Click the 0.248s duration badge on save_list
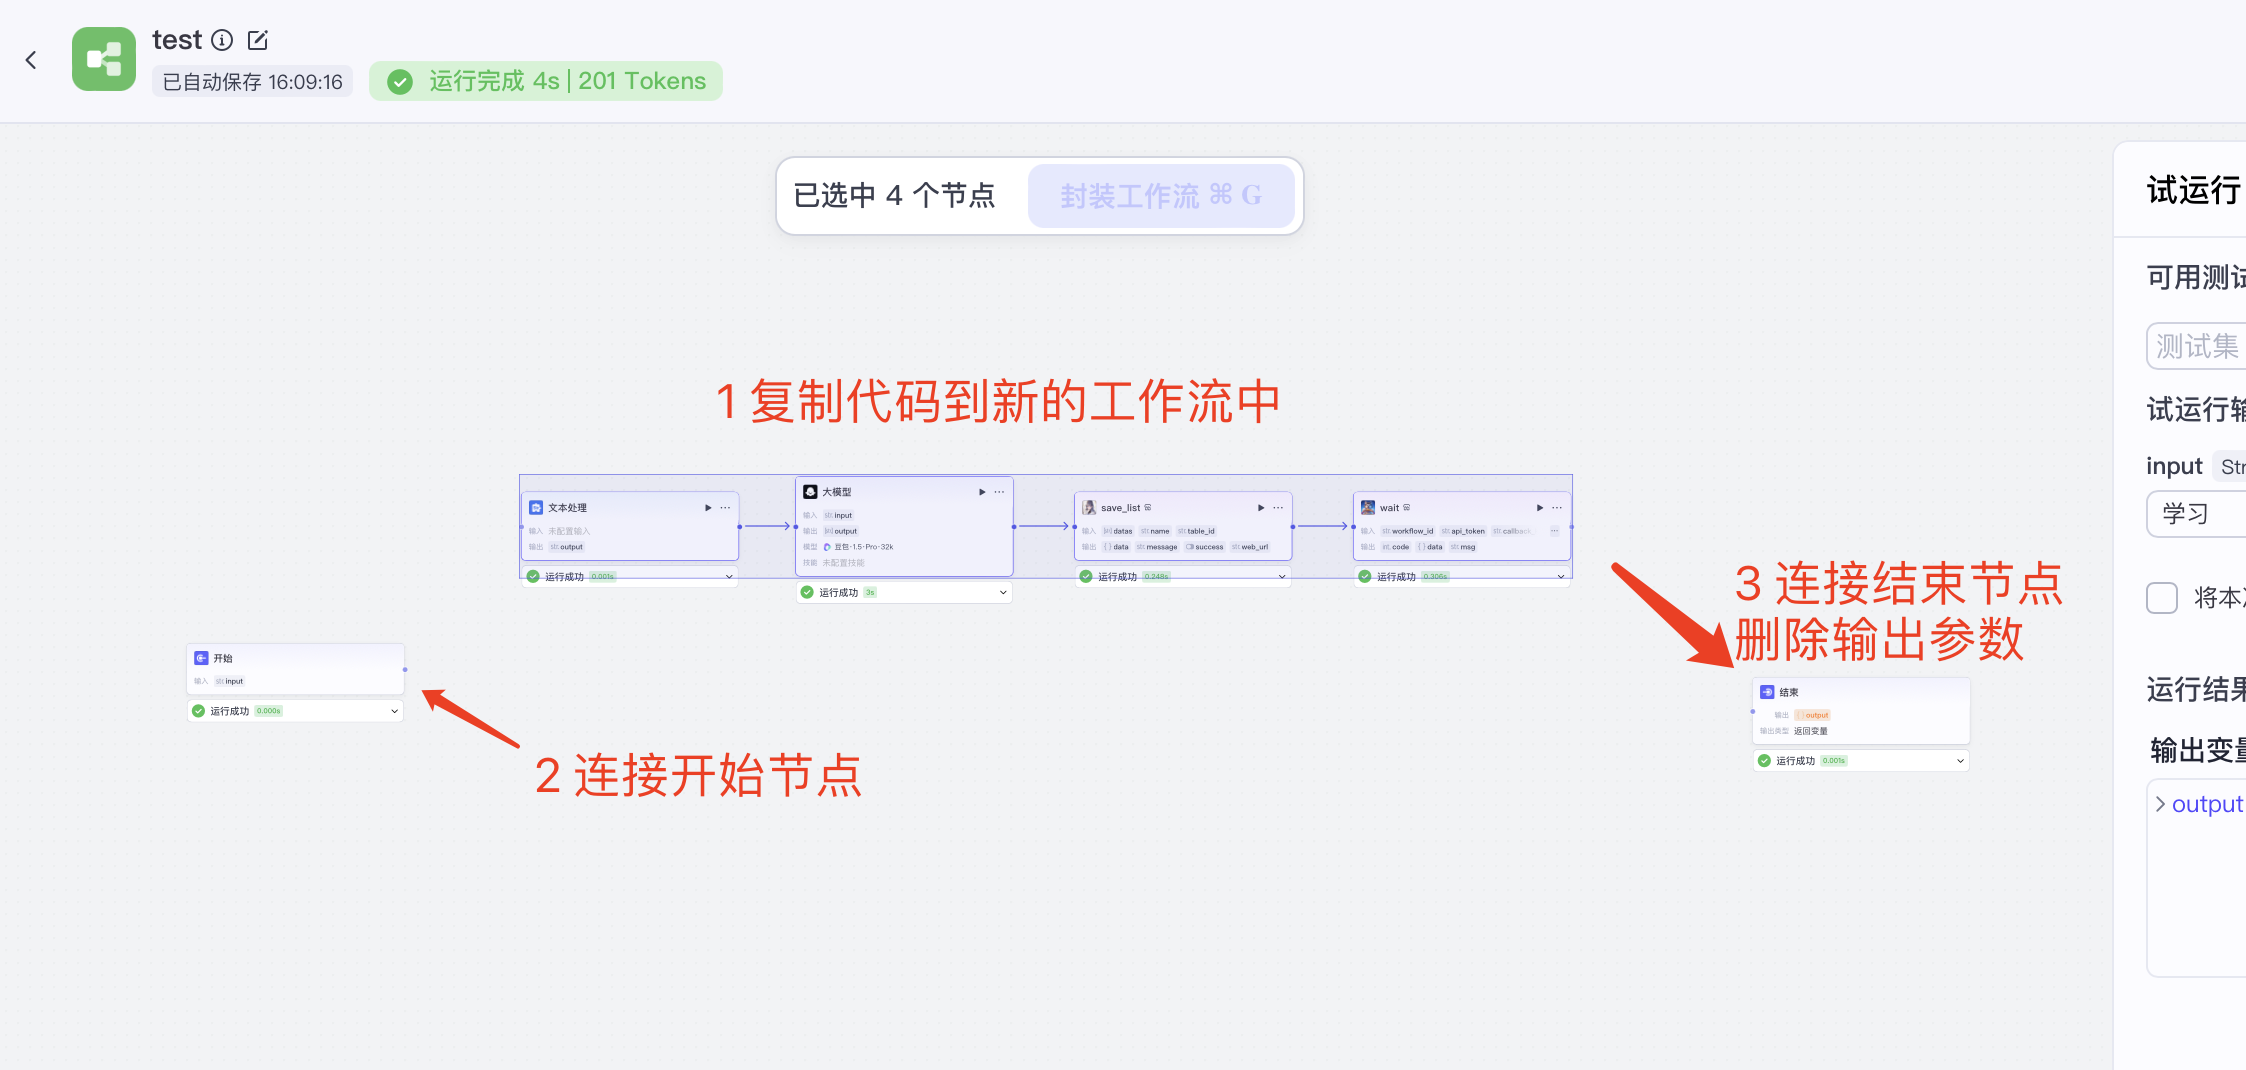Screen dimensions: 2246x1070 click(x=1157, y=577)
